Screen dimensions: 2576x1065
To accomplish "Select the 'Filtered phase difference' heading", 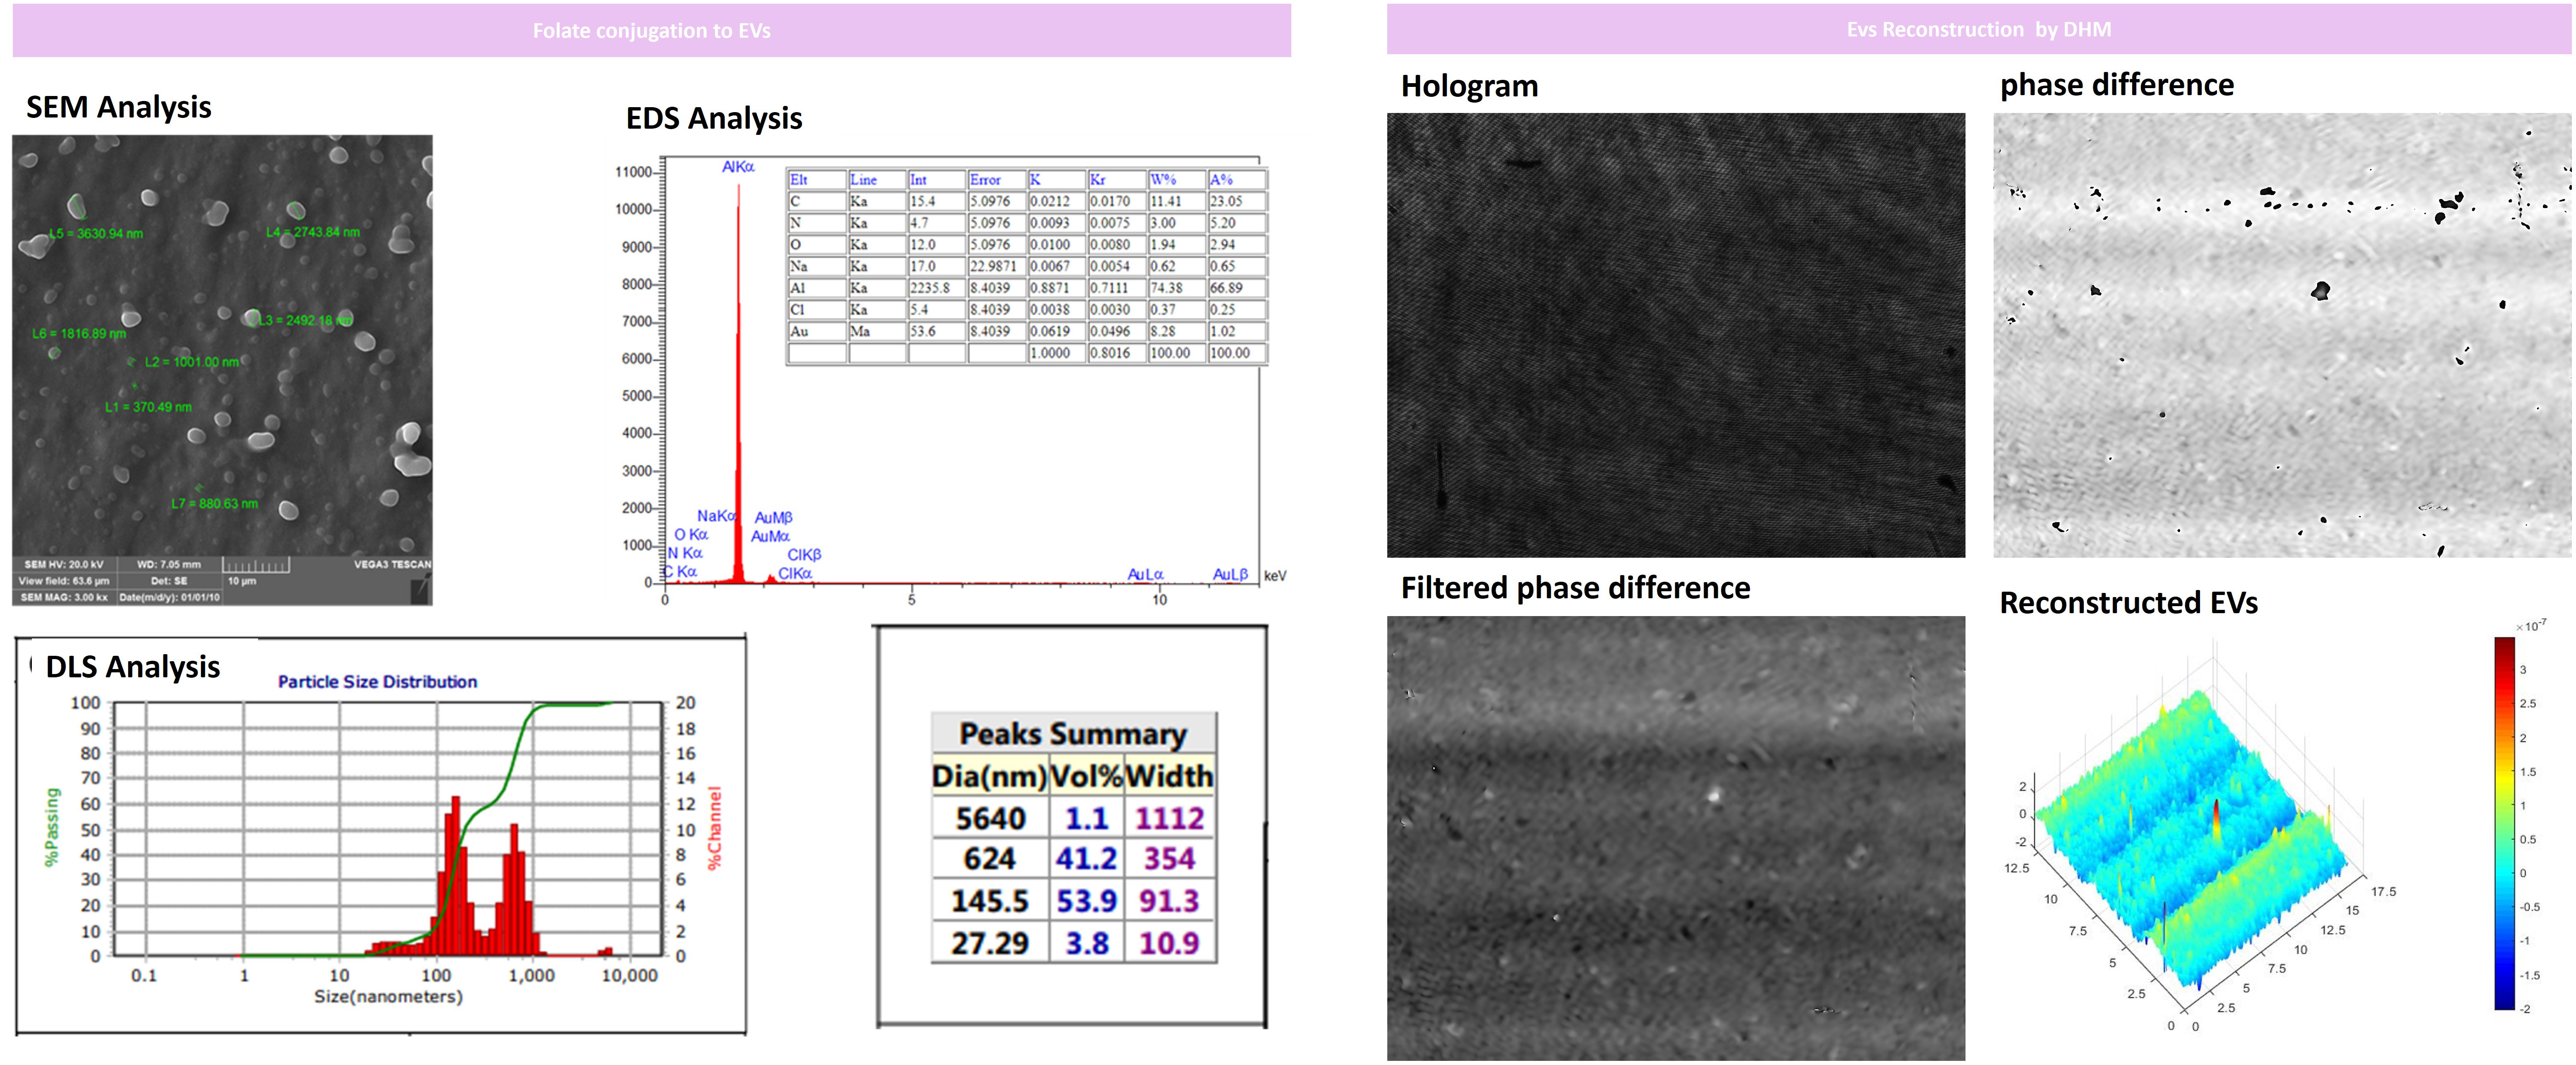I will 1575,588.
